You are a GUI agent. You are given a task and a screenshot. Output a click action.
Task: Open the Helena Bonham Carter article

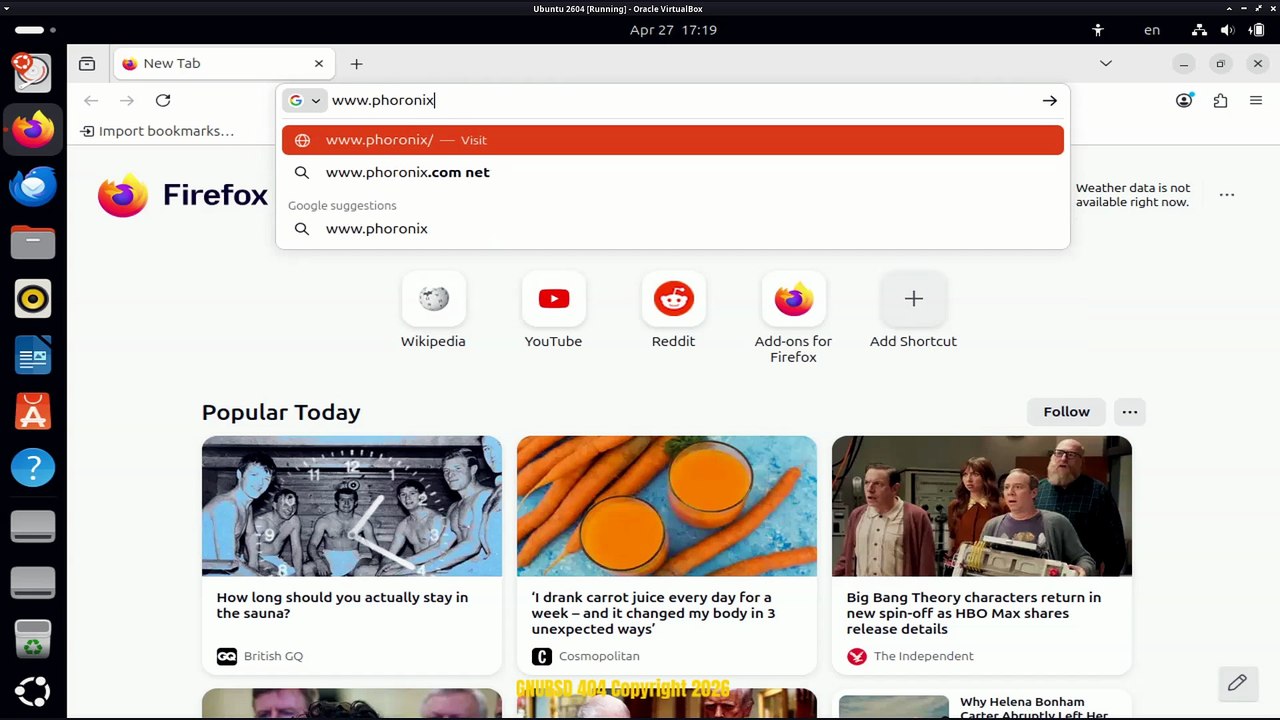(1034, 708)
